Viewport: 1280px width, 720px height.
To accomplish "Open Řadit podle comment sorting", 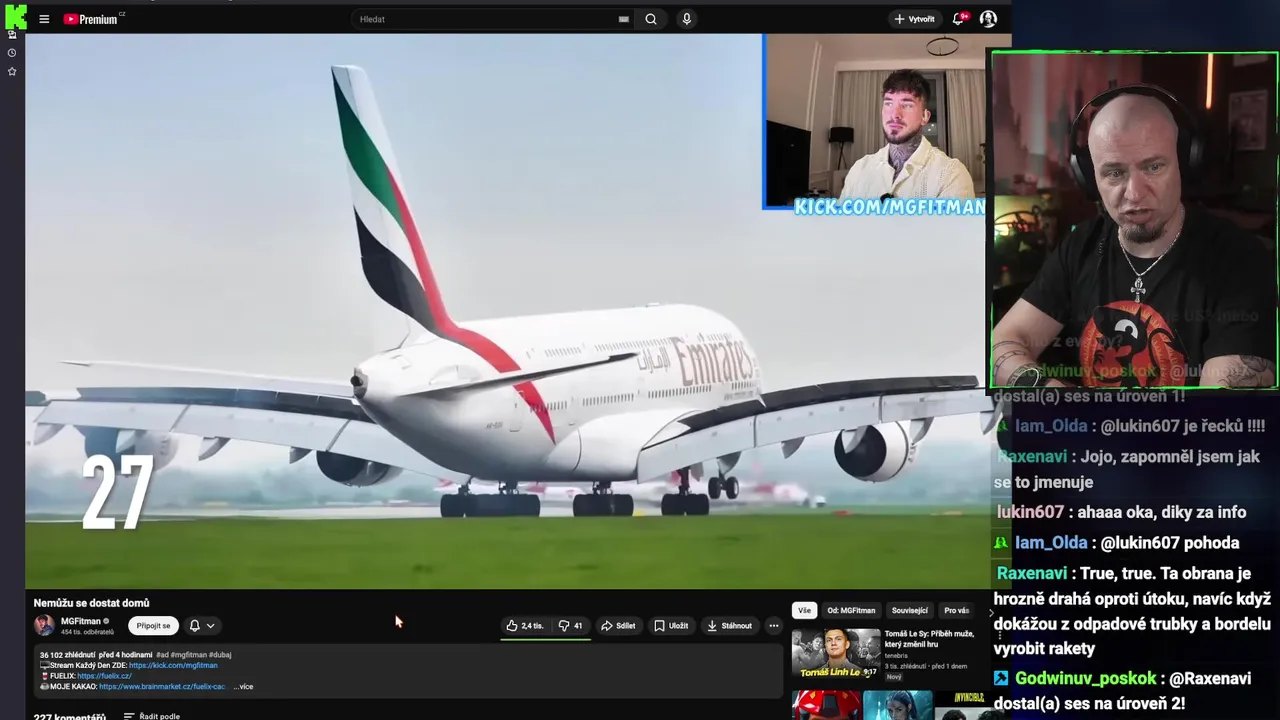I will (152, 716).
